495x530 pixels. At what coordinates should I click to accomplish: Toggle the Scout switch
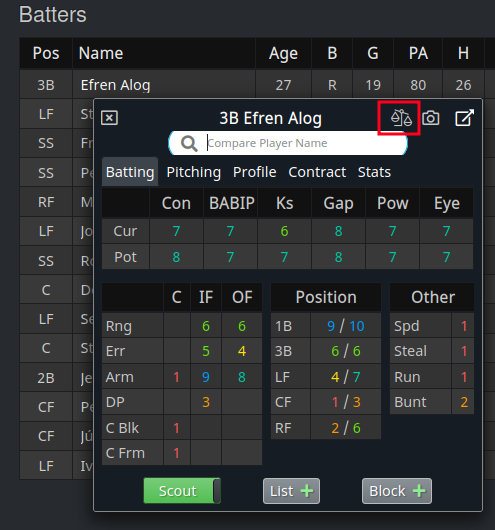coord(182,491)
